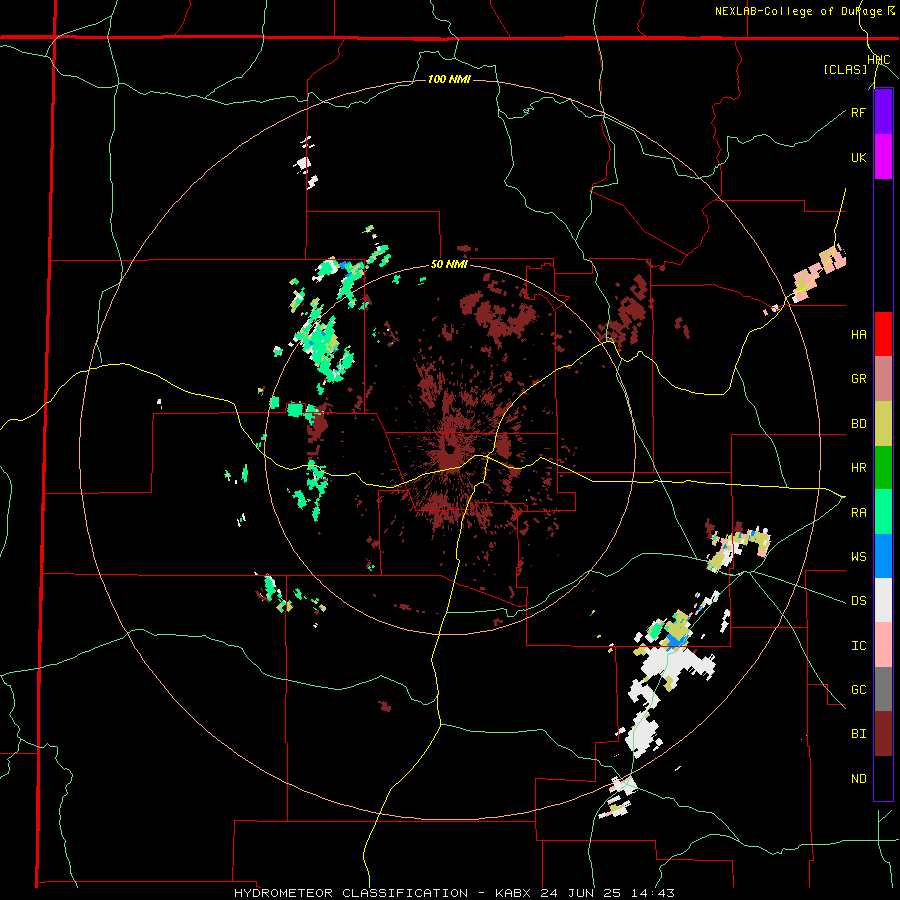900x900 pixels.
Task: Click the RF legend label
Action: tap(859, 112)
